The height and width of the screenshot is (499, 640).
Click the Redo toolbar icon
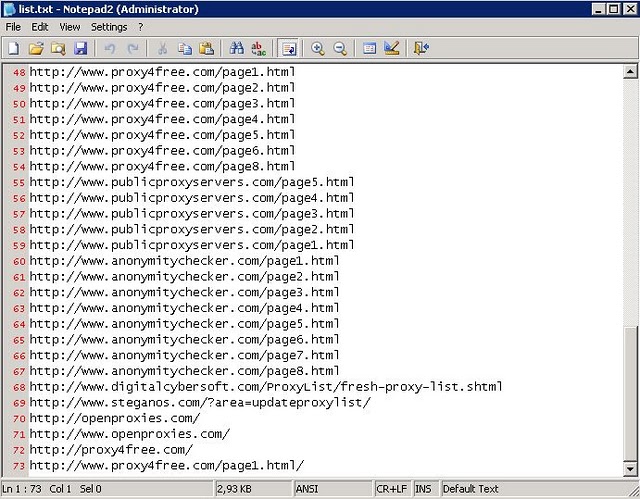click(x=133, y=49)
